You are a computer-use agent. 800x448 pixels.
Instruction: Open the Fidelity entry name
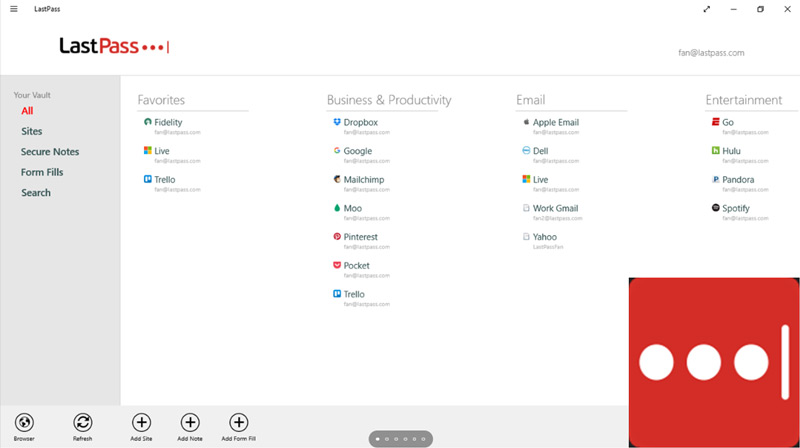168,122
